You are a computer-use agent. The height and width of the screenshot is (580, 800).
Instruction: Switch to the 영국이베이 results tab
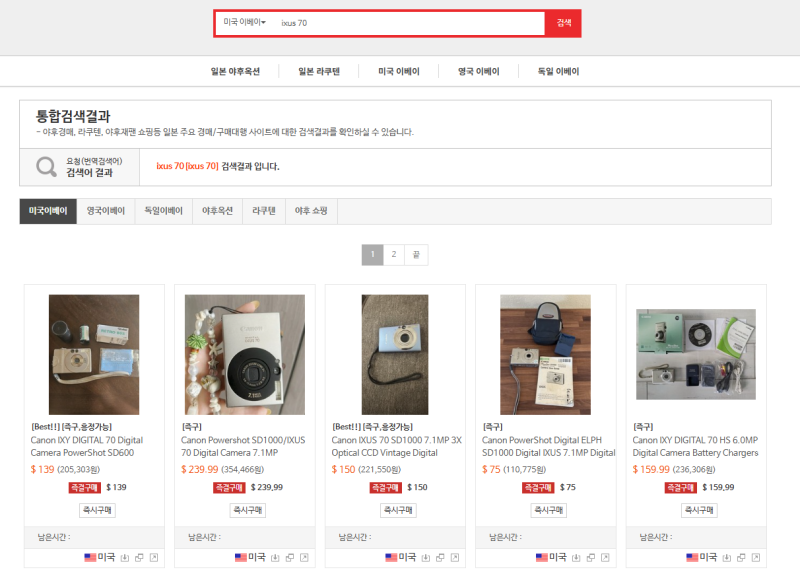tap(106, 211)
